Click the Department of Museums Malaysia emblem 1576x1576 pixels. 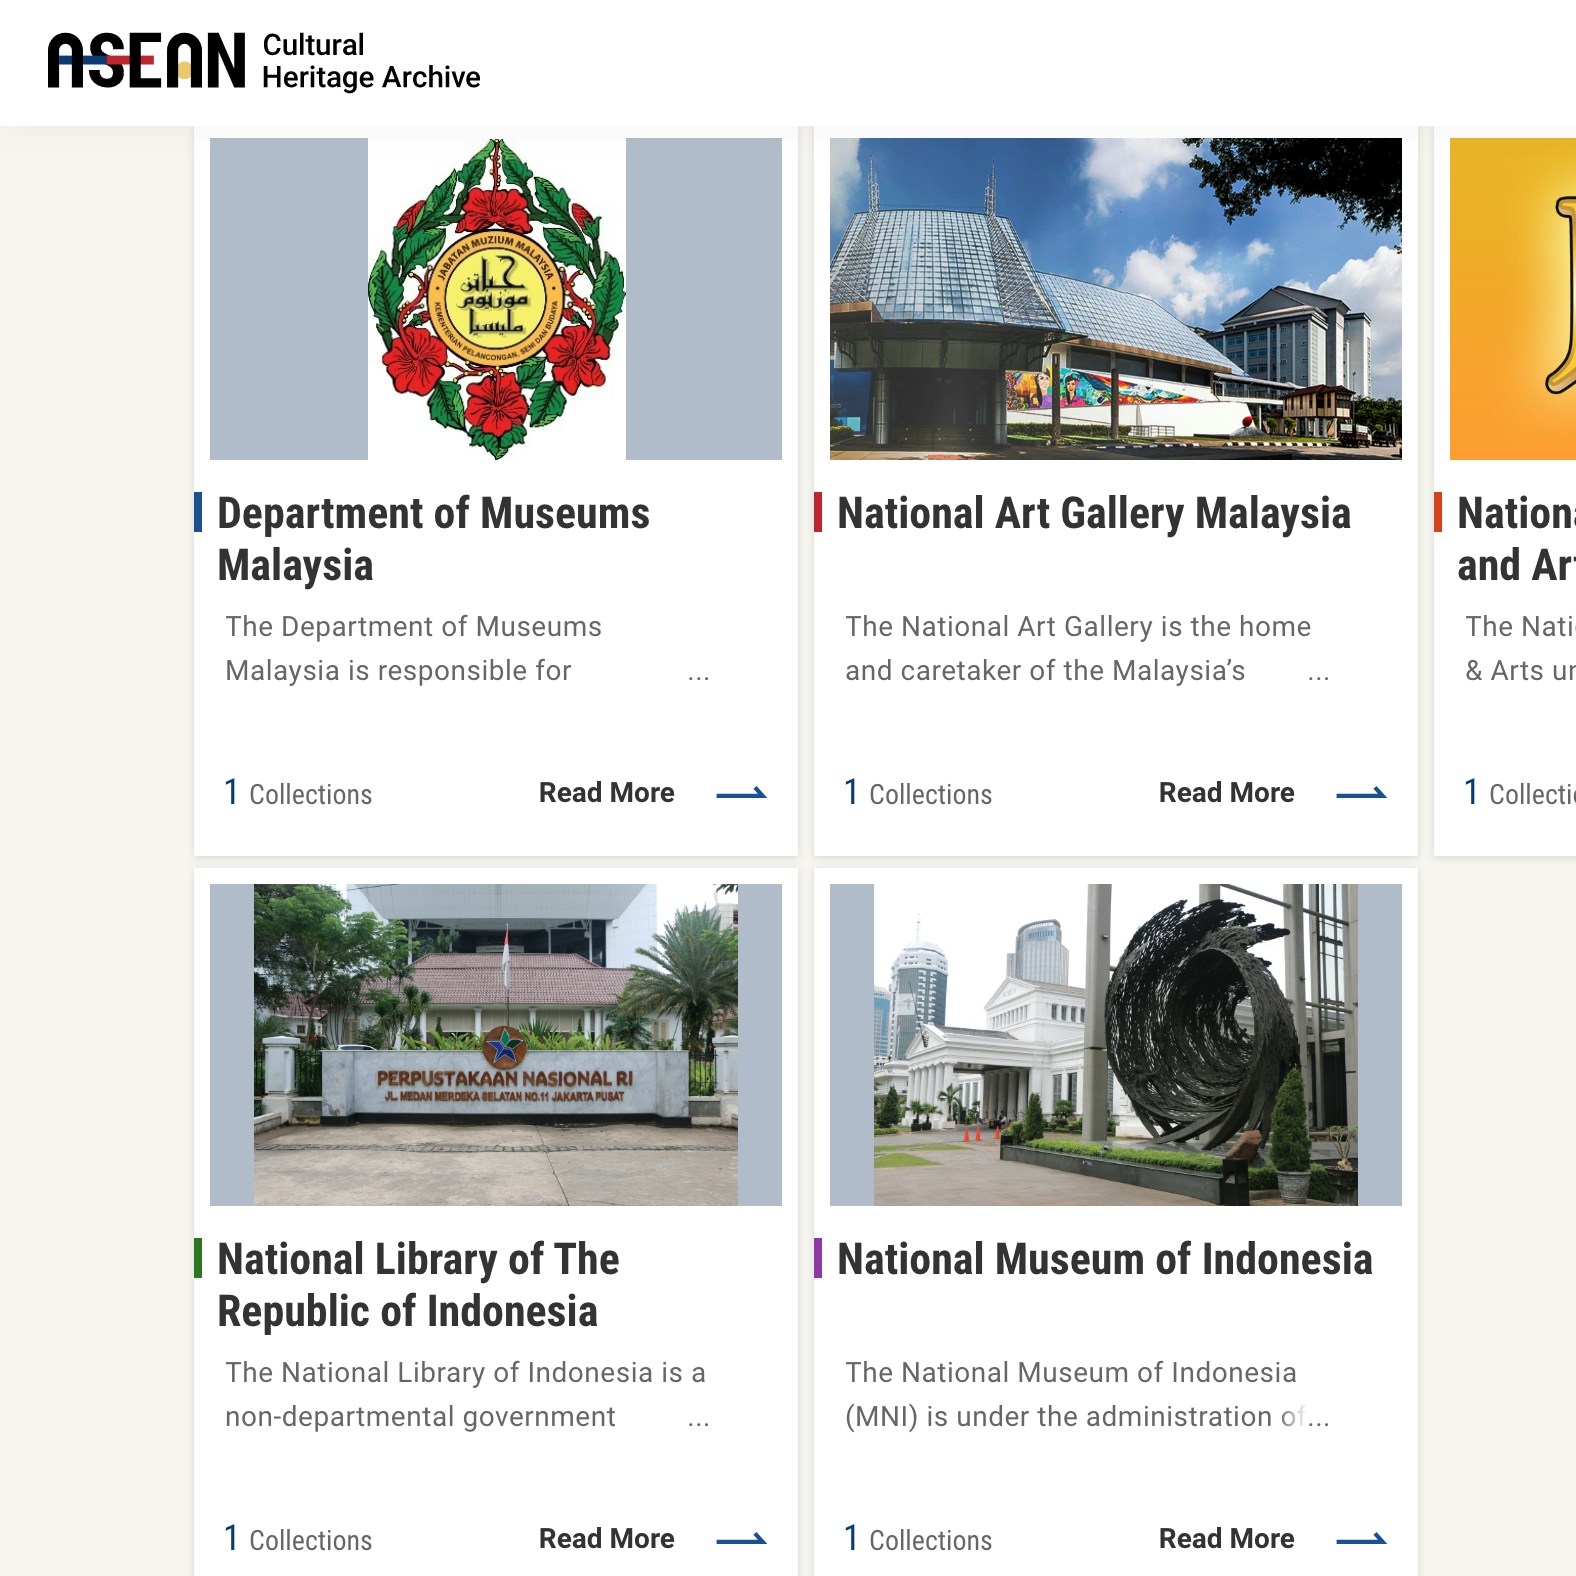tap(496, 298)
